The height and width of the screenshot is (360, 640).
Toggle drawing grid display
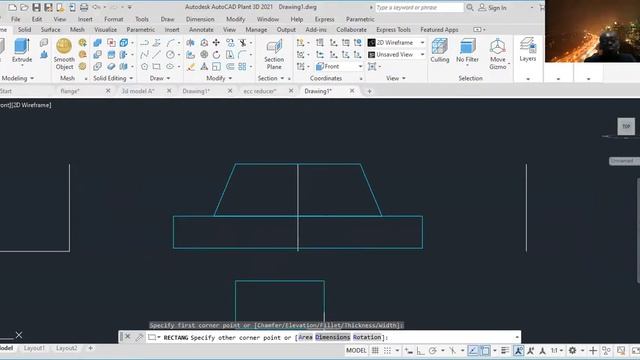[375, 350]
